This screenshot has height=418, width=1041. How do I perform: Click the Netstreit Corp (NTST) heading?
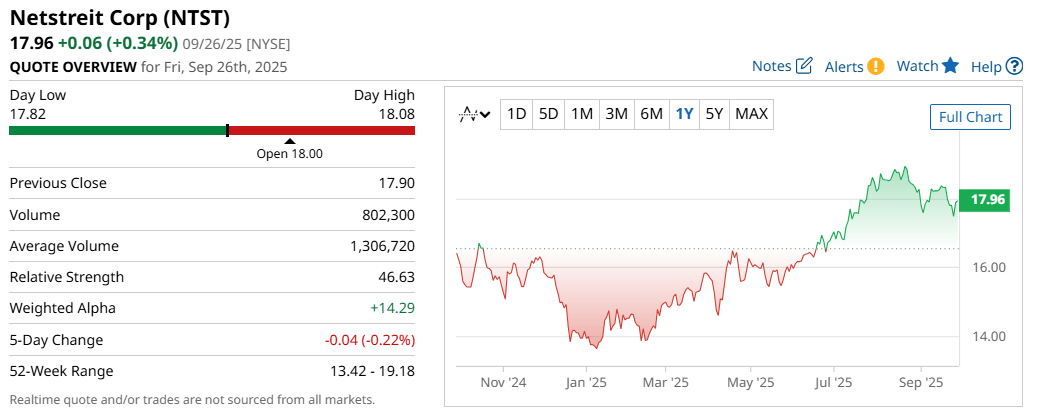tap(119, 17)
